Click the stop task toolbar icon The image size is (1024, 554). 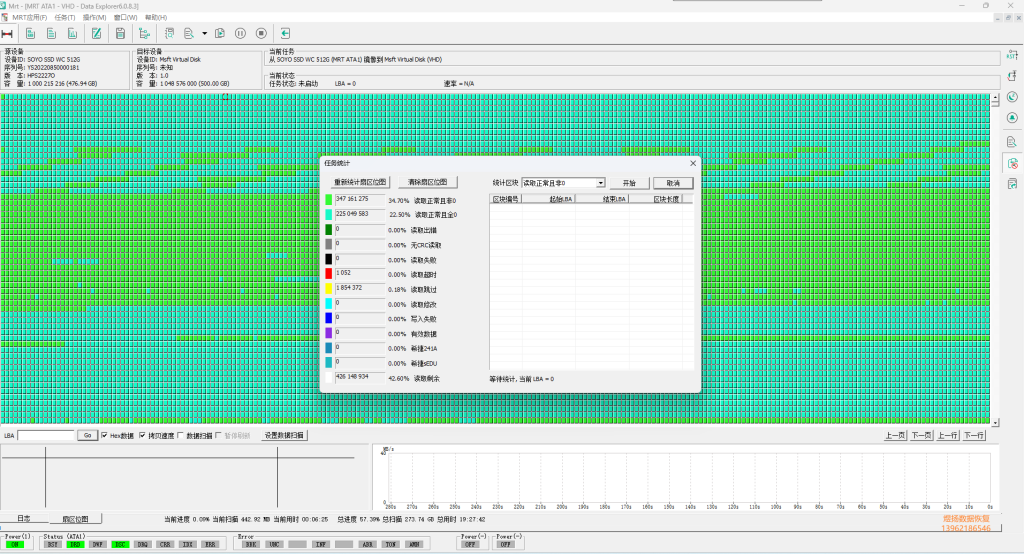point(261,33)
